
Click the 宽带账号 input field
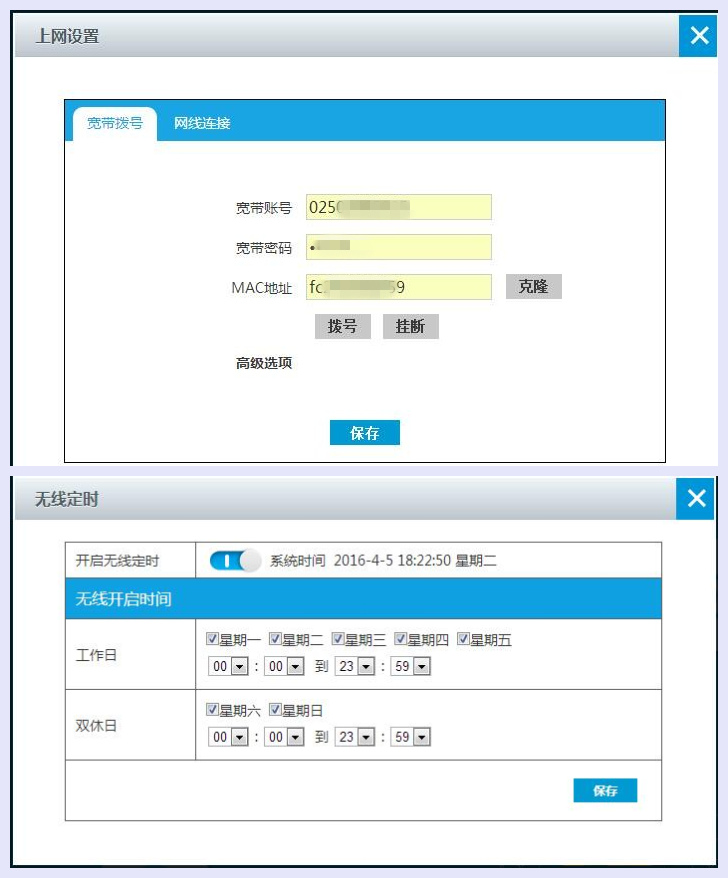point(399,207)
